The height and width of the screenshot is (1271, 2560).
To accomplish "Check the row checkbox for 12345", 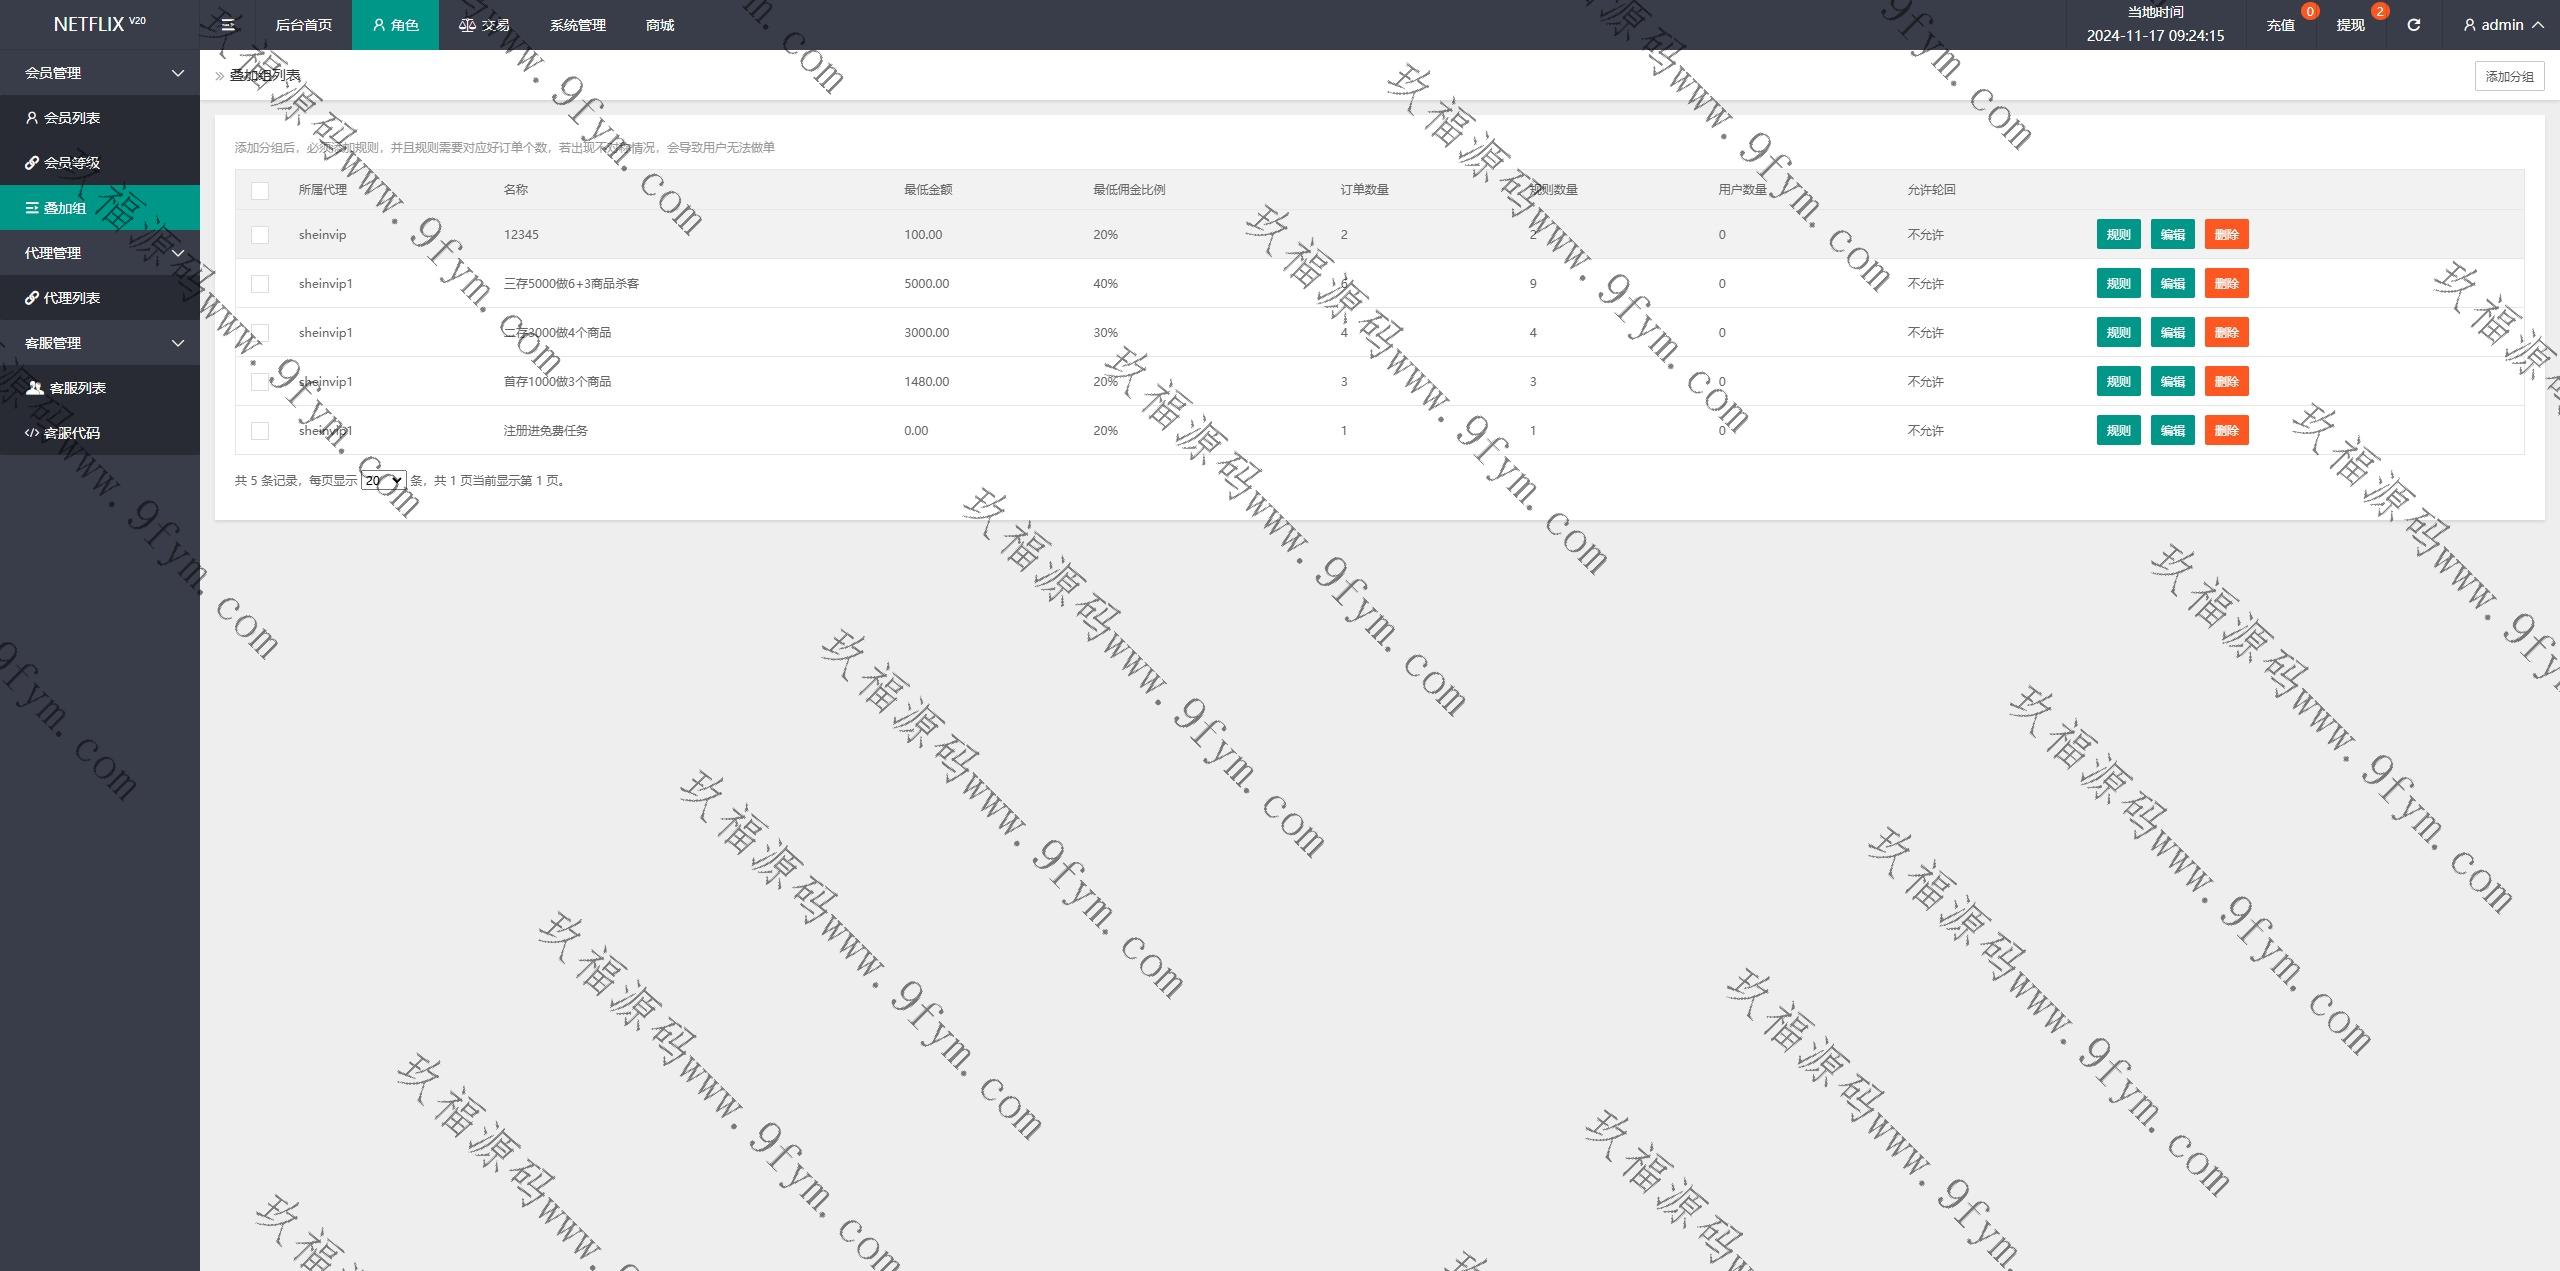I will pyautogui.click(x=260, y=235).
